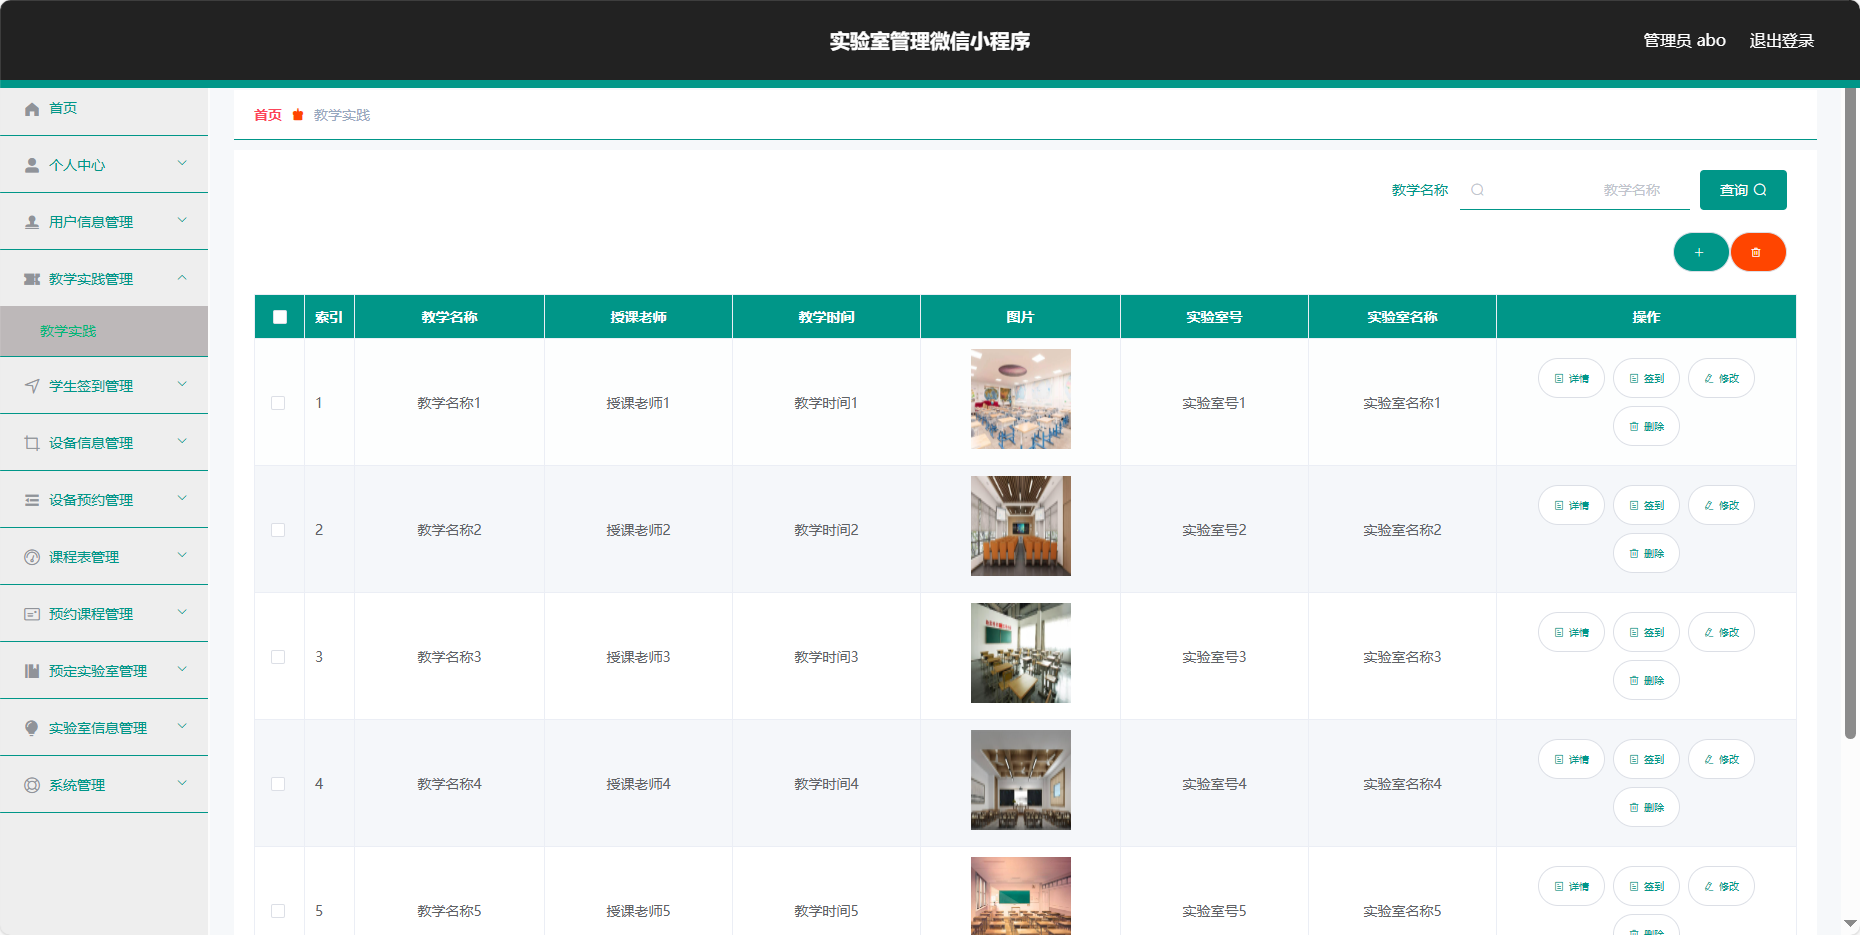This screenshot has width=1860, height=935.
Task: Select the 教学实践 submenu item
Action: coord(104,331)
